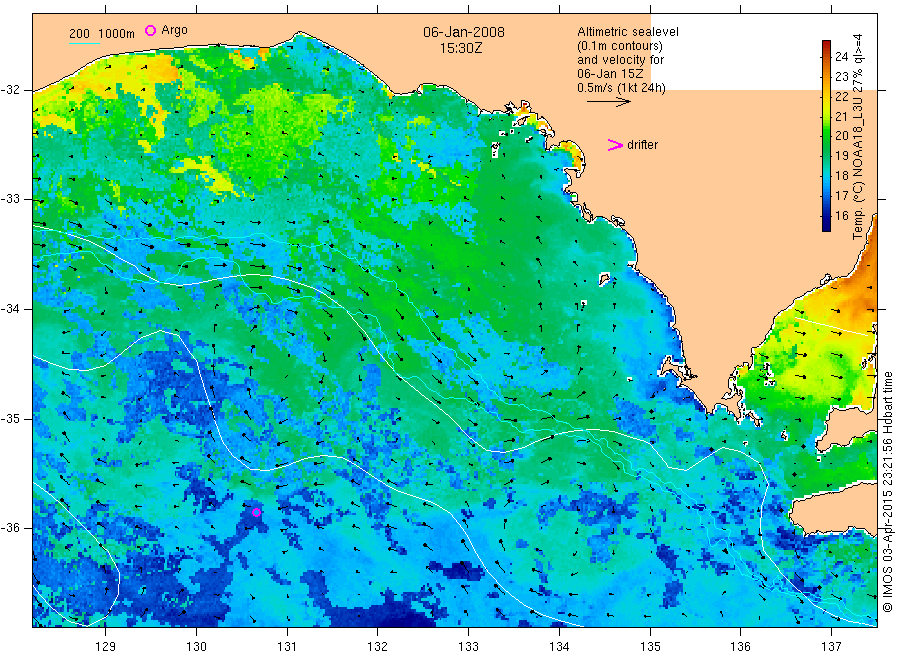The height and width of the screenshot is (660, 900).
Task: Click the date label 06-Jan-2008
Action: 464,32
